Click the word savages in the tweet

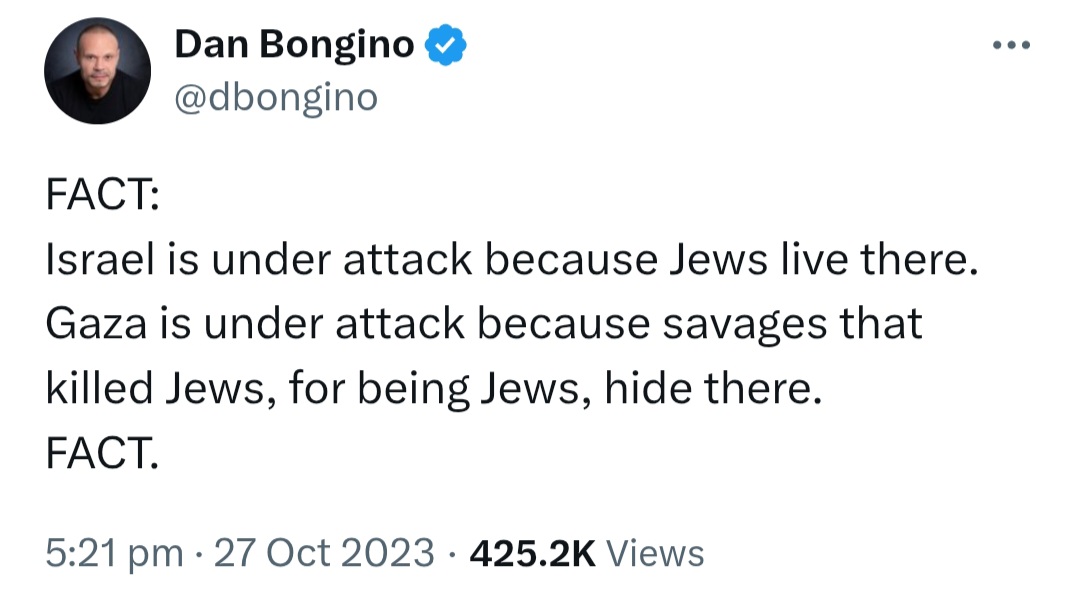point(745,326)
